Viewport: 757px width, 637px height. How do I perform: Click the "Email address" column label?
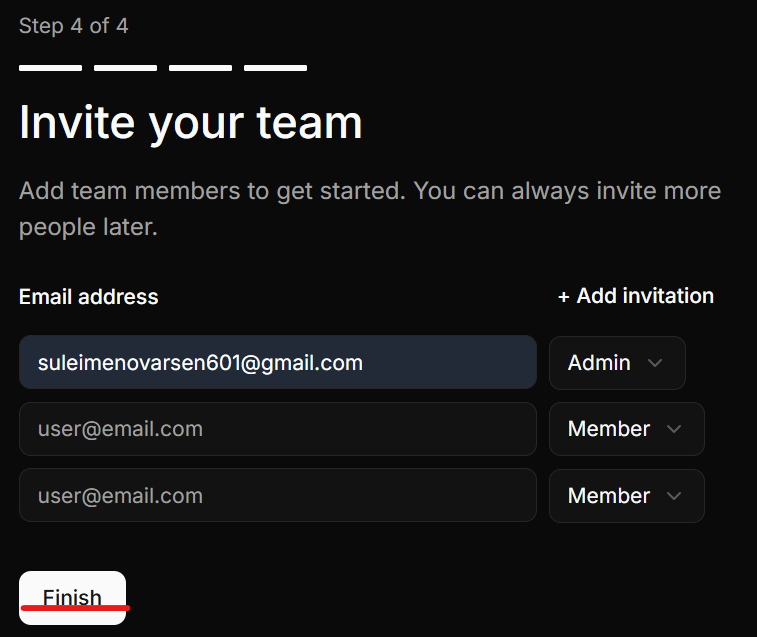[88, 297]
